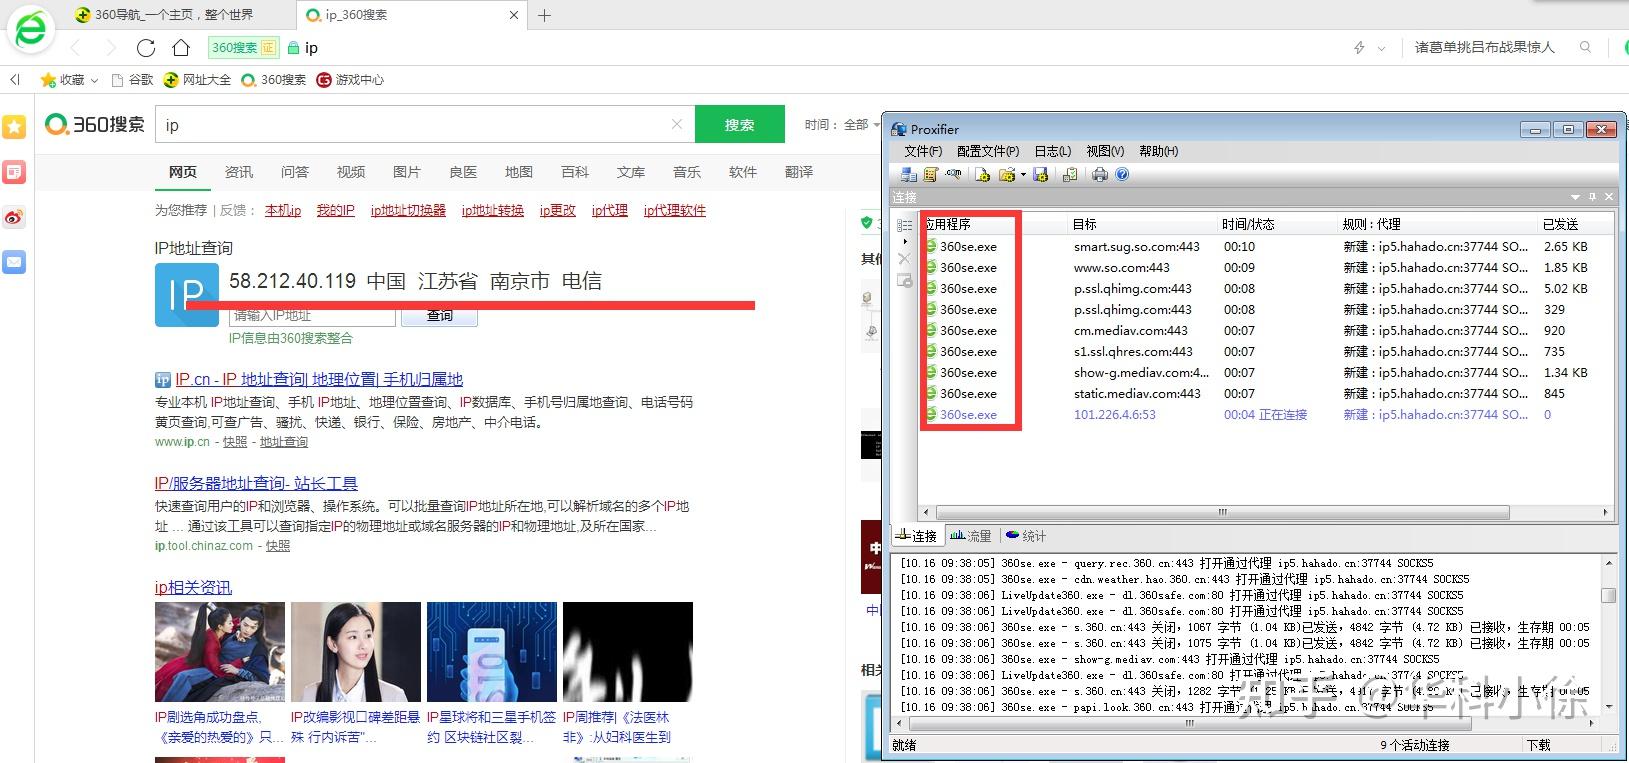Select the 连接 tab at the bottom of the Proxifier connections pane
1629x763 pixels.
[916, 536]
